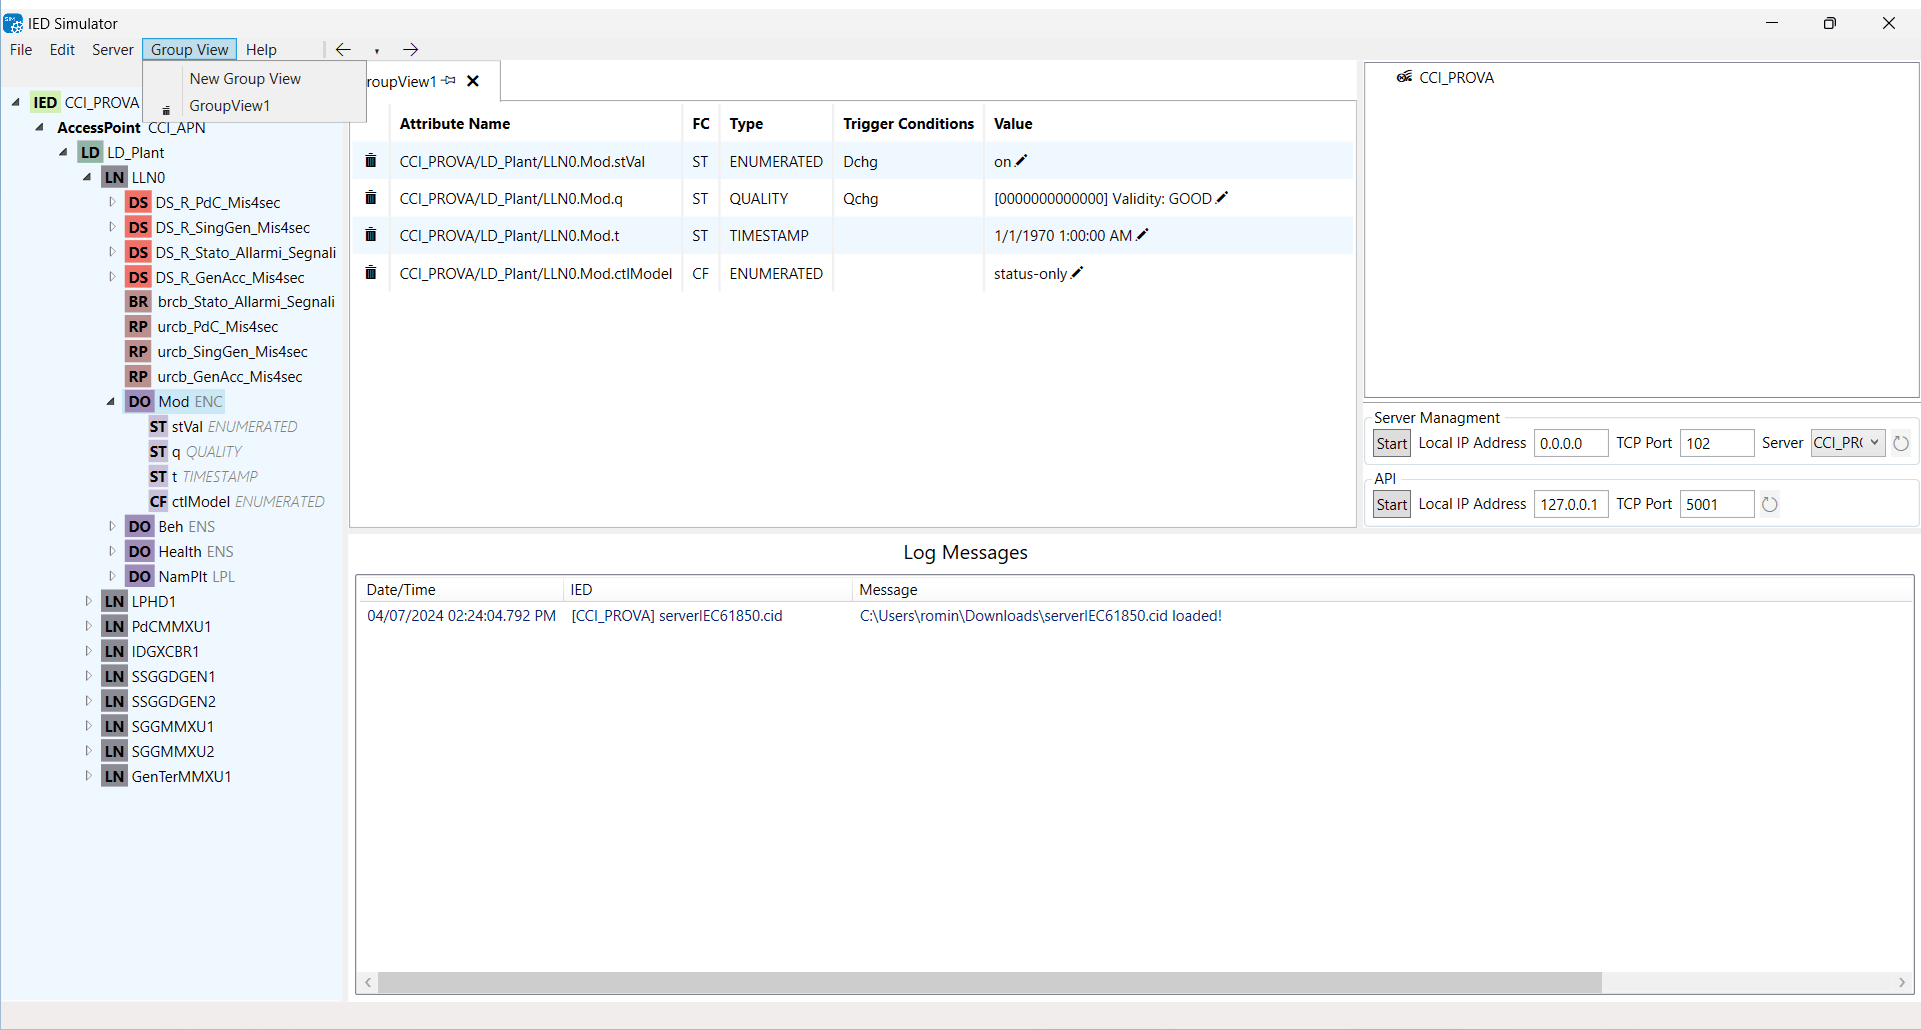Click the log horizontal scrollbar thumb
The image size is (1921, 1030).
coord(989,982)
